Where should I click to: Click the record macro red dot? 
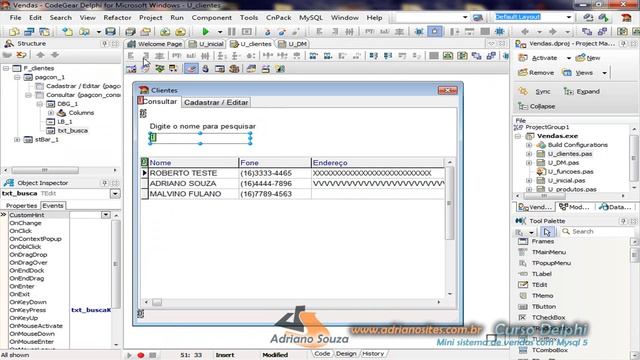141,355
